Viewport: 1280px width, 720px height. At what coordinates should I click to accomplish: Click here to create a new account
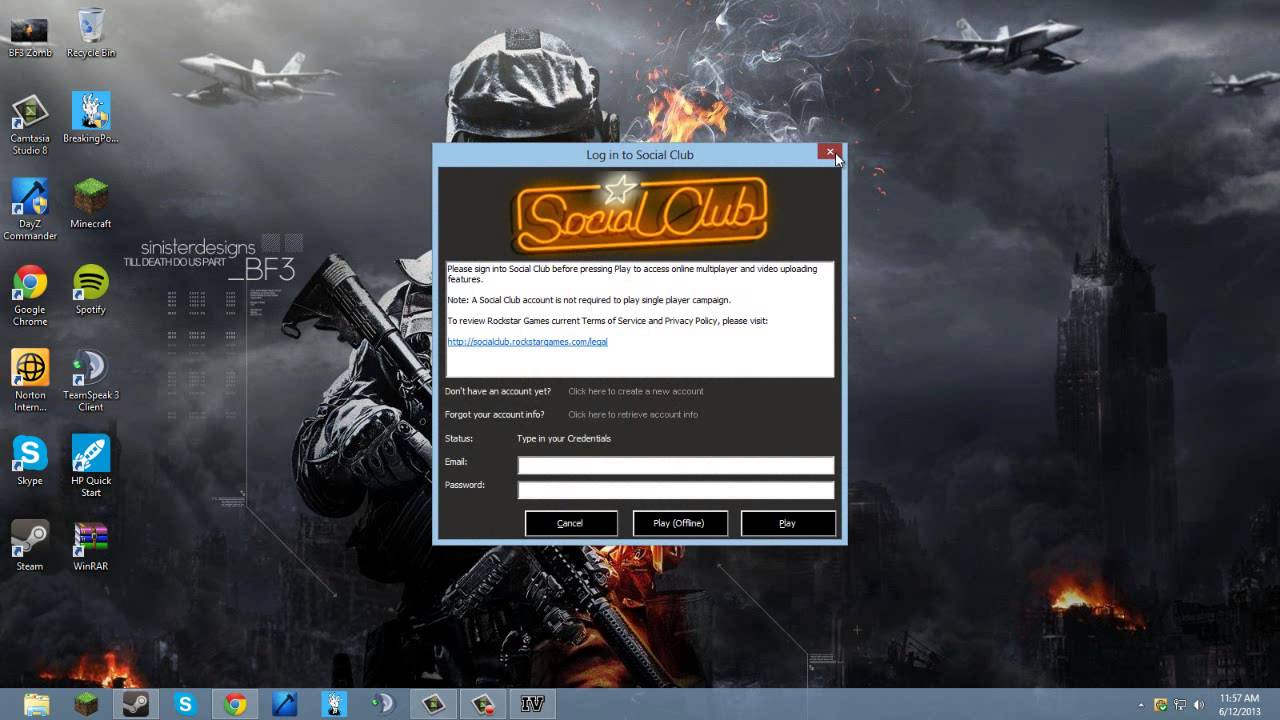(x=636, y=391)
